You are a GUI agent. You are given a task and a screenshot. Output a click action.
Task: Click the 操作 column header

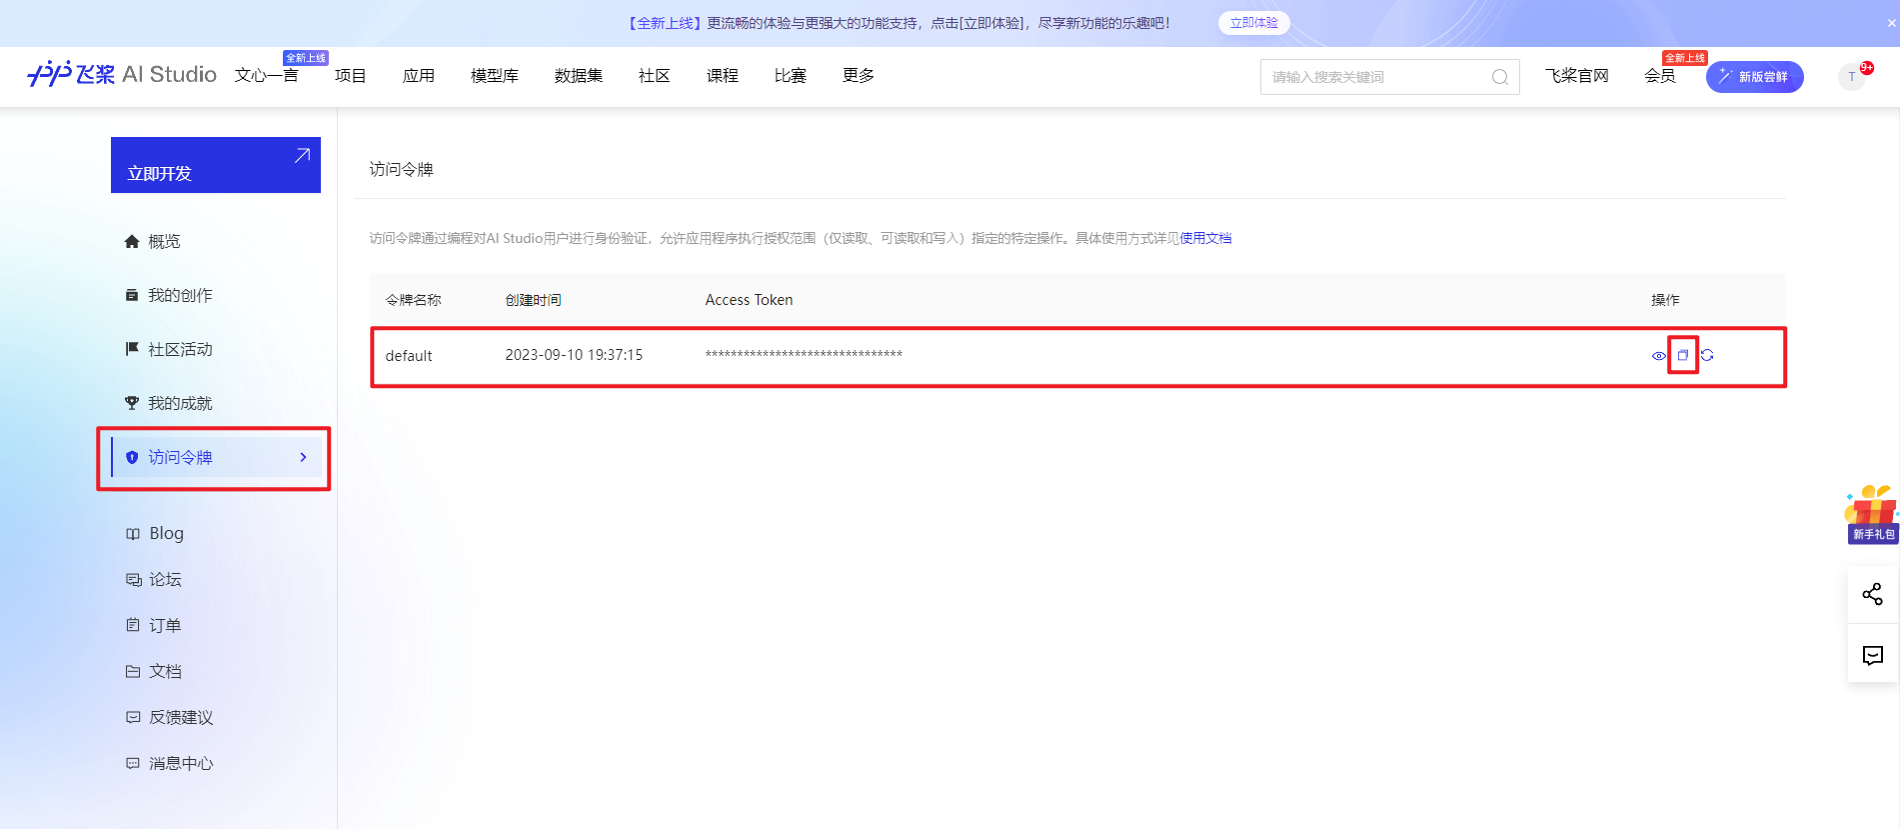tap(1665, 300)
